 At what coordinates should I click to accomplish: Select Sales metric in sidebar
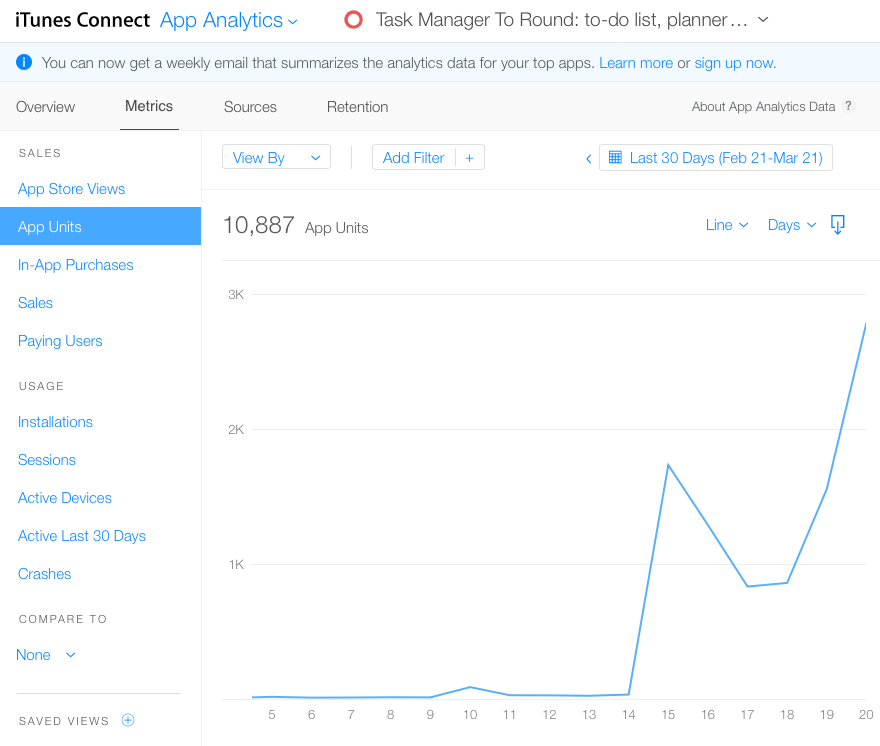coord(35,303)
